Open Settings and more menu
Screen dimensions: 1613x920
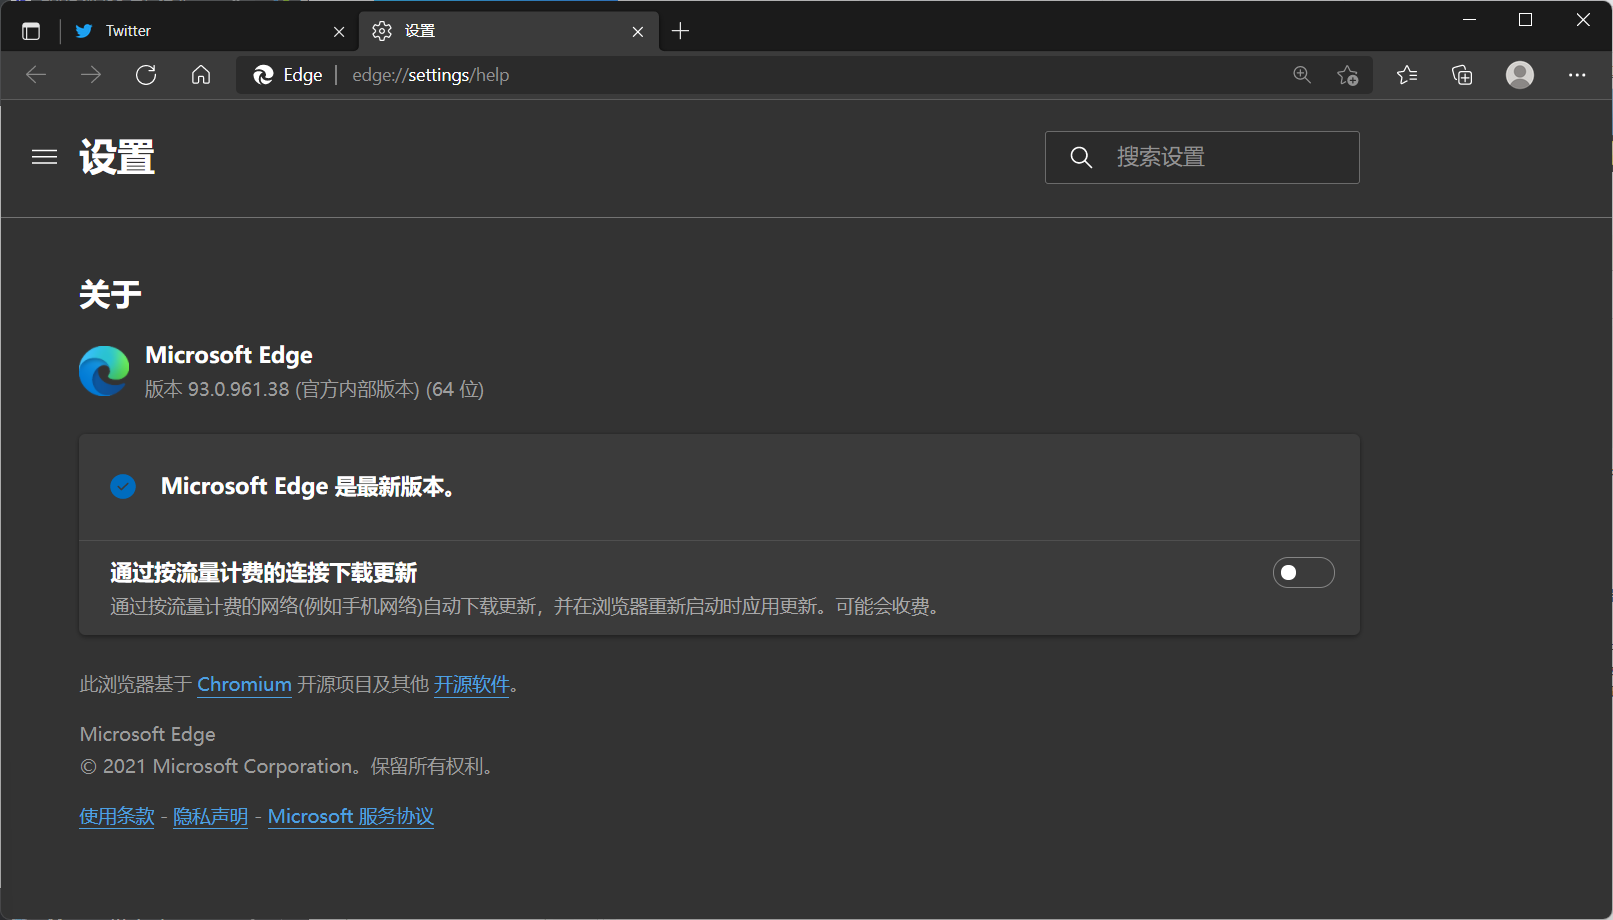[1577, 75]
